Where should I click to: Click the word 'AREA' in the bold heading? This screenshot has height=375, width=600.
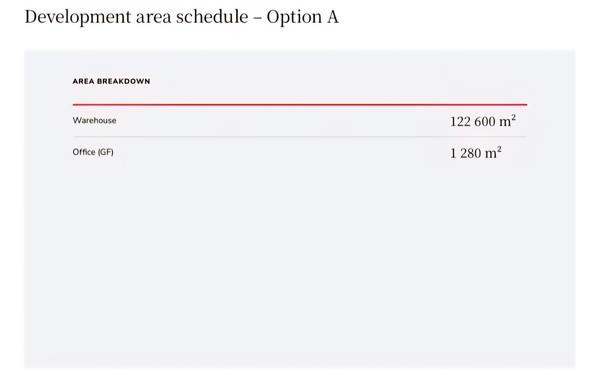click(x=83, y=81)
